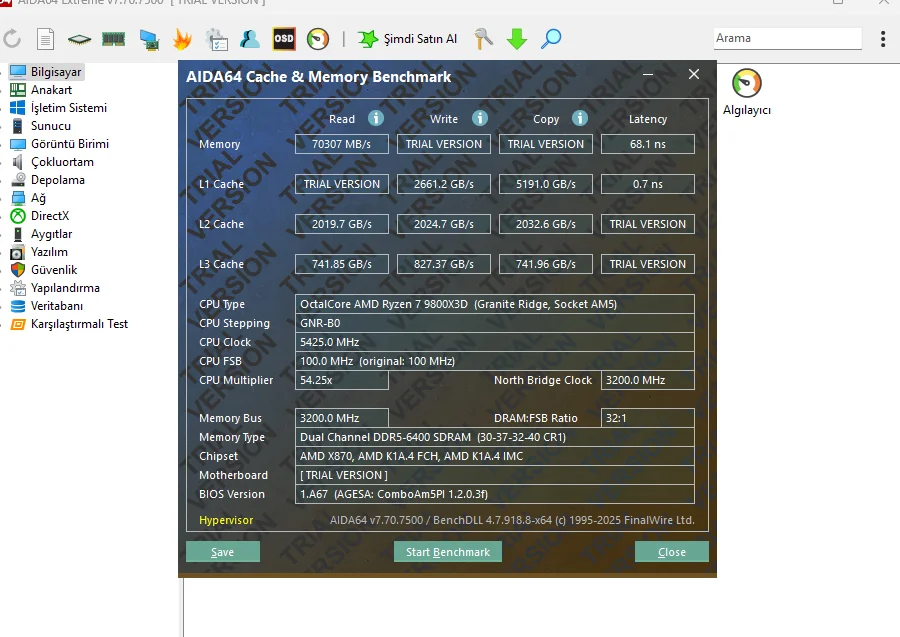Select Anakart in the sidebar tree
900x637 pixels.
pyautogui.click(x=51, y=90)
